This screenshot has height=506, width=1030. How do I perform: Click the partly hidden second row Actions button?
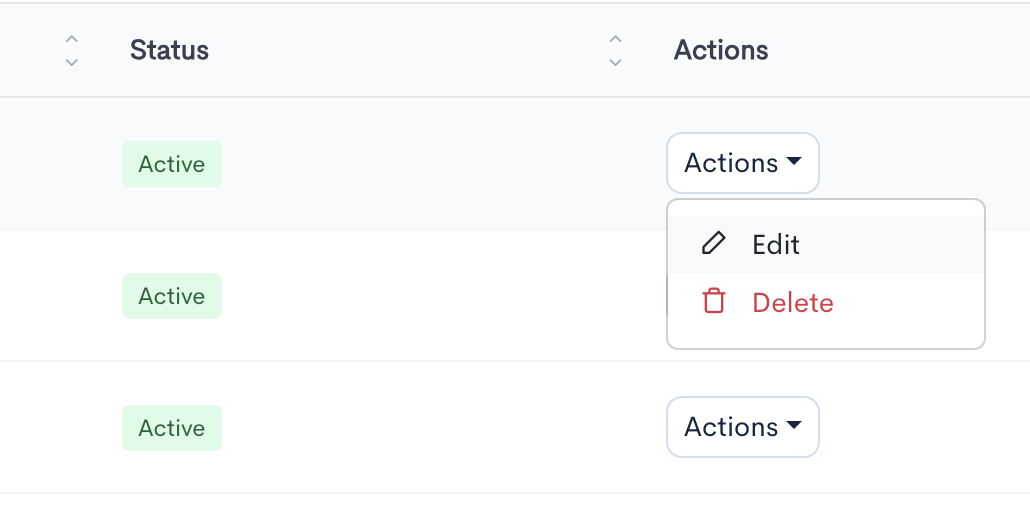pyautogui.click(x=667, y=296)
